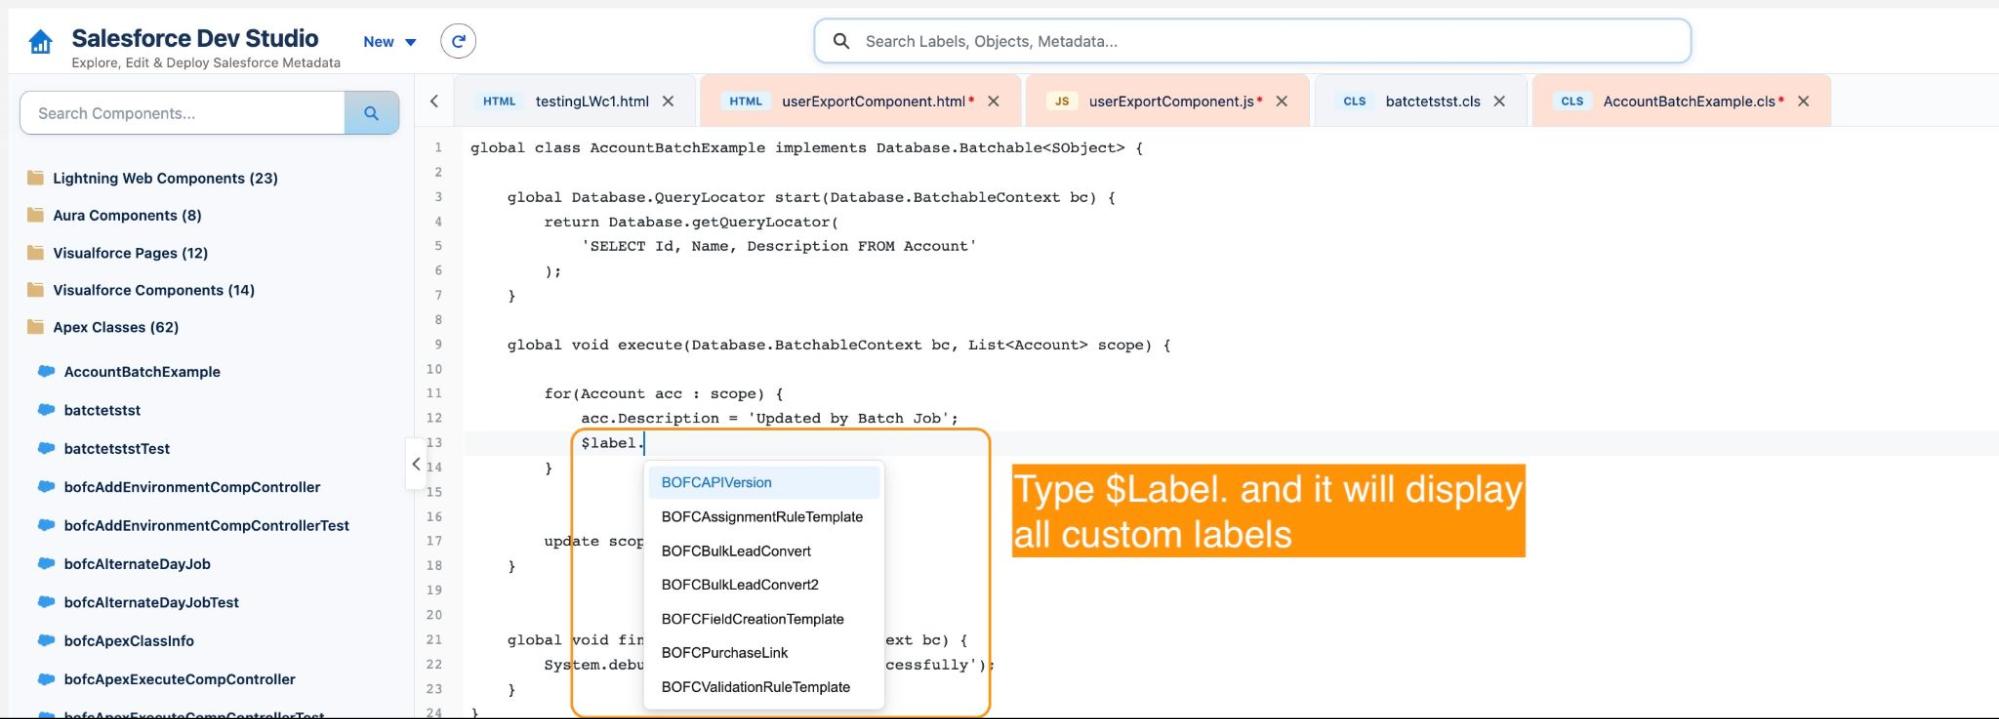This screenshot has height=719, width=1999.
Task: Place cursor on line 1 class declaration
Action: tap(806, 148)
